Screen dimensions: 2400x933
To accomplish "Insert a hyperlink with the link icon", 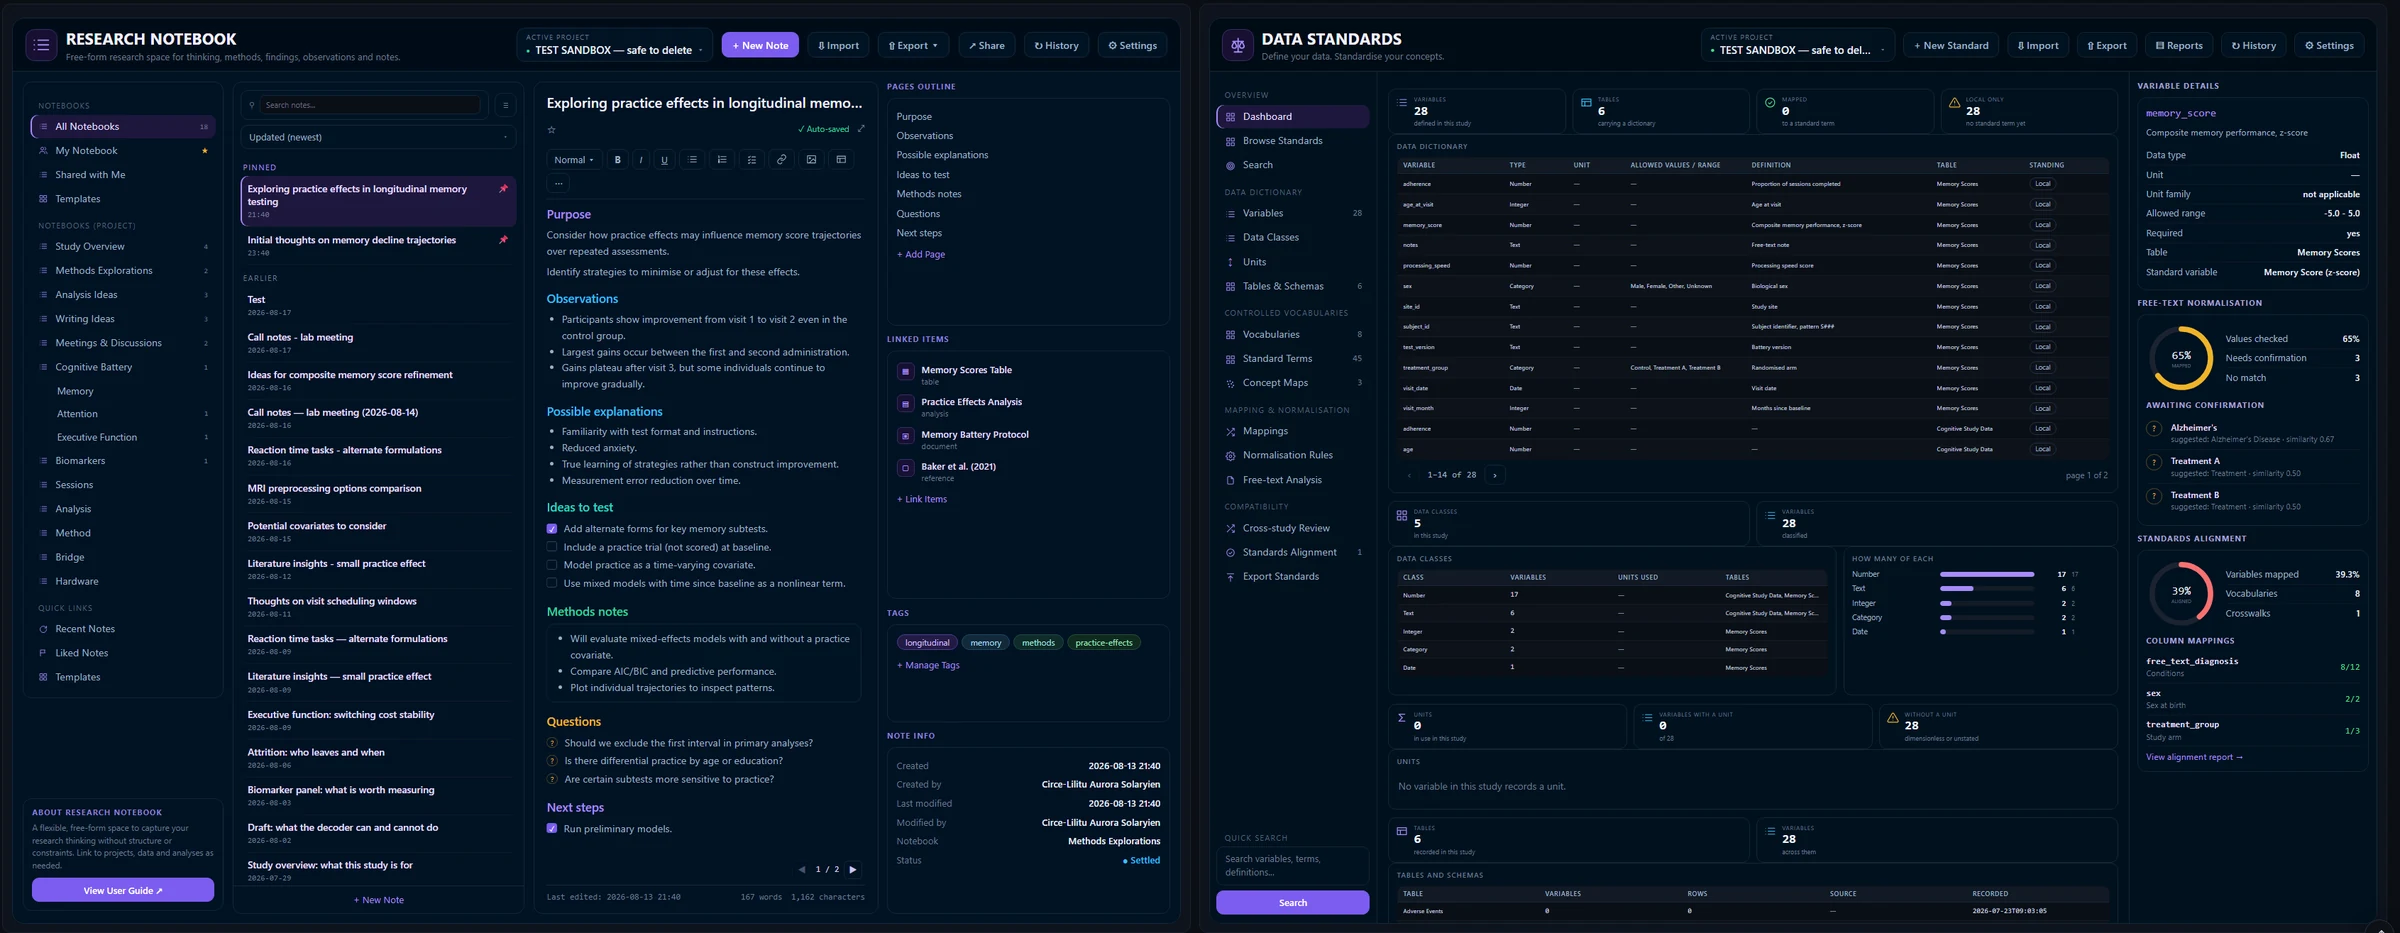I will point(782,160).
